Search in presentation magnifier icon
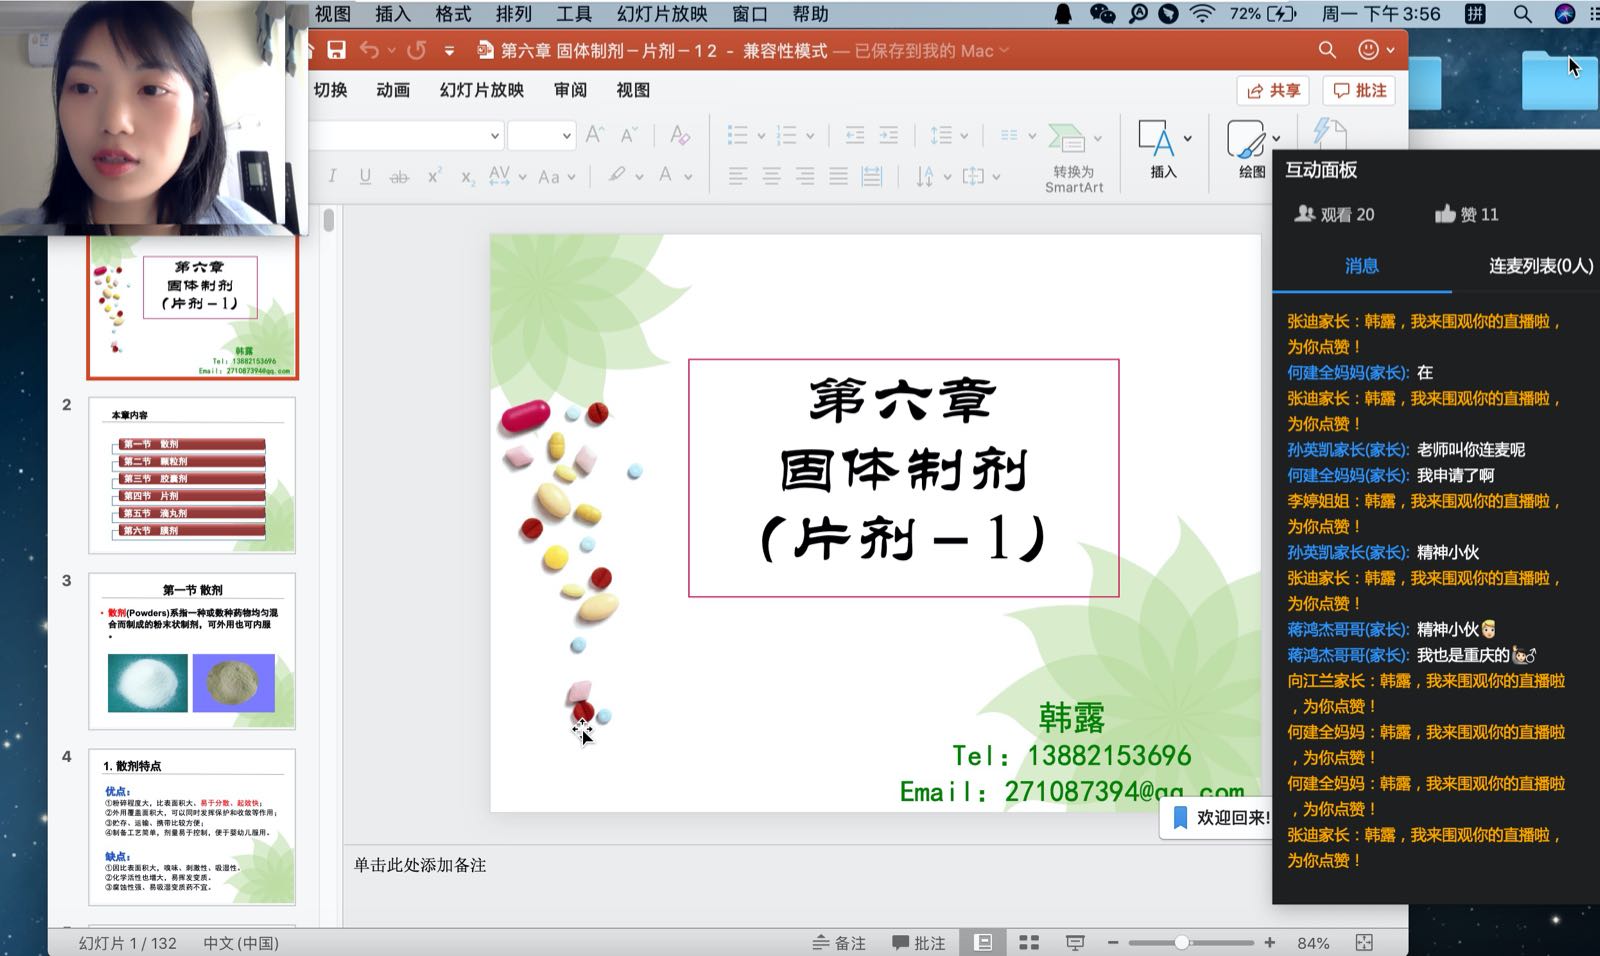Image resolution: width=1600 pixels, height=956 pixels. (x=1327, y=50)
